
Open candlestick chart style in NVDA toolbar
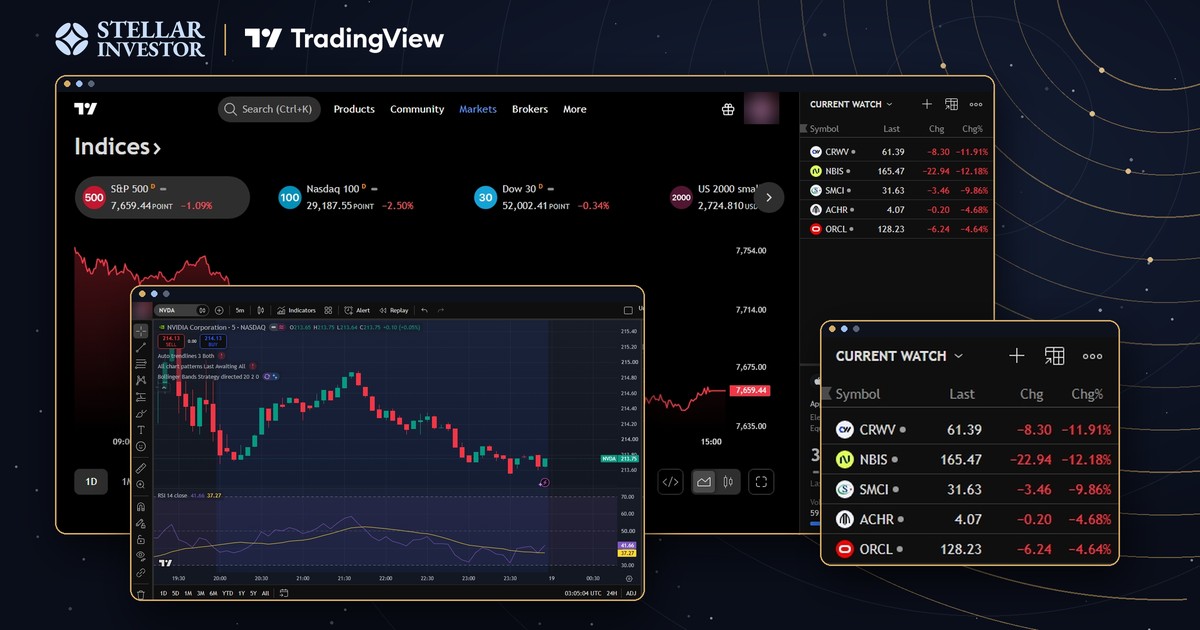pos(260,310)
